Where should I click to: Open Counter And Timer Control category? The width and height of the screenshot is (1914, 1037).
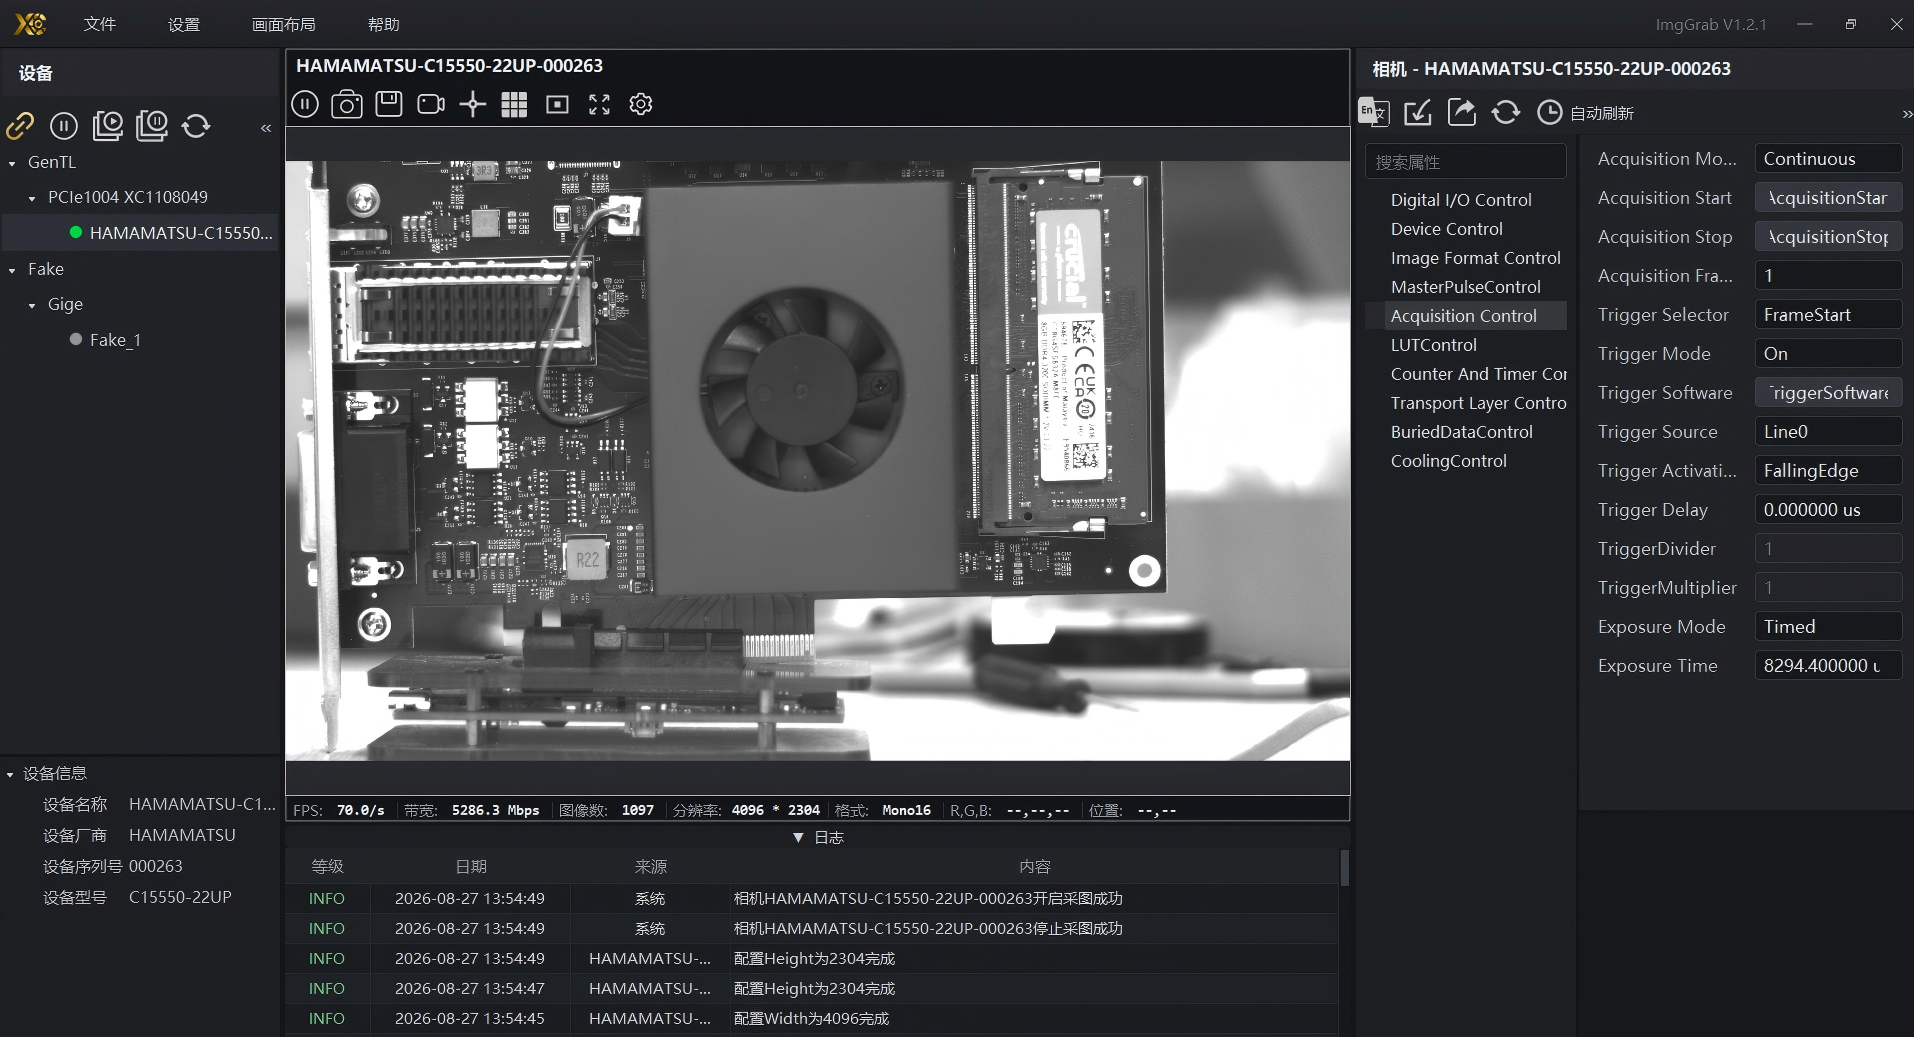(1478, 374)
